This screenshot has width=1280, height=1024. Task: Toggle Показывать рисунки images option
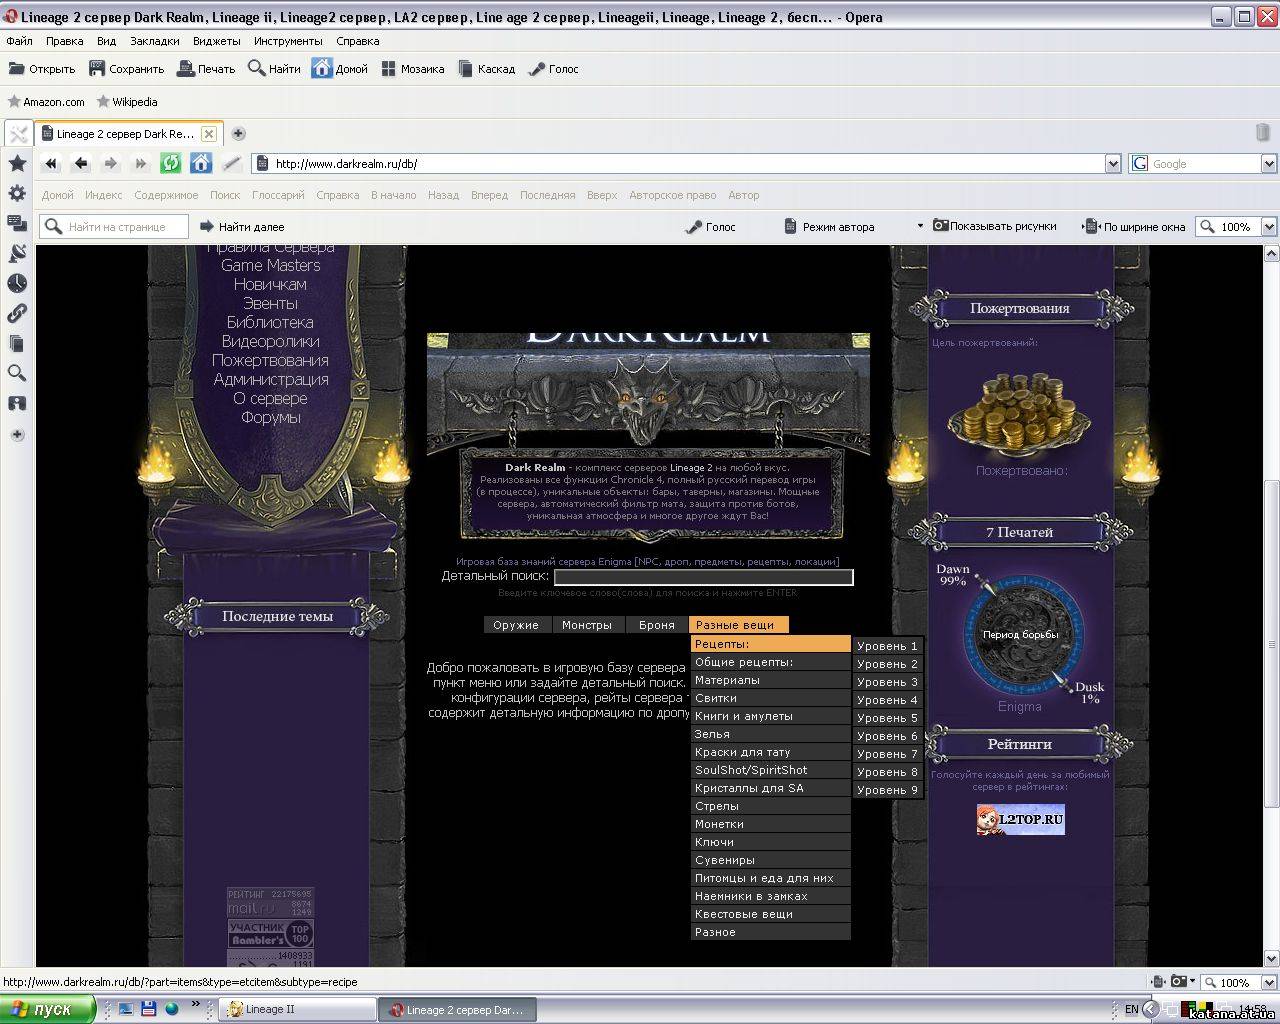tap(995, 226)
